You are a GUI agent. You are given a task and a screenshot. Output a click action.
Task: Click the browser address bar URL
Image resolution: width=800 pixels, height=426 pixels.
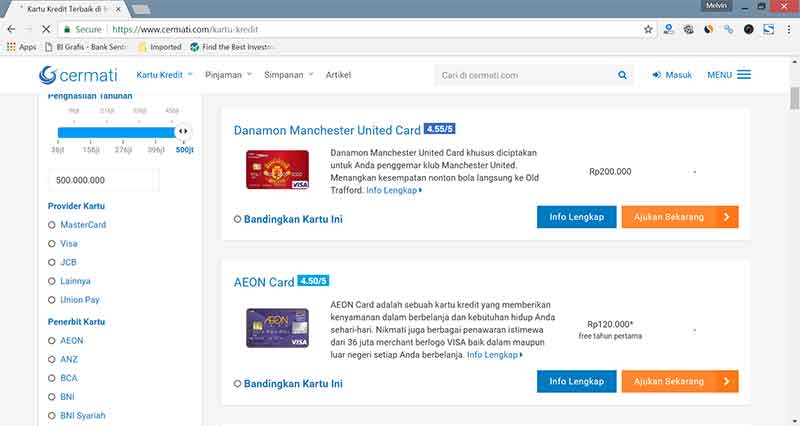coord(185,30)
